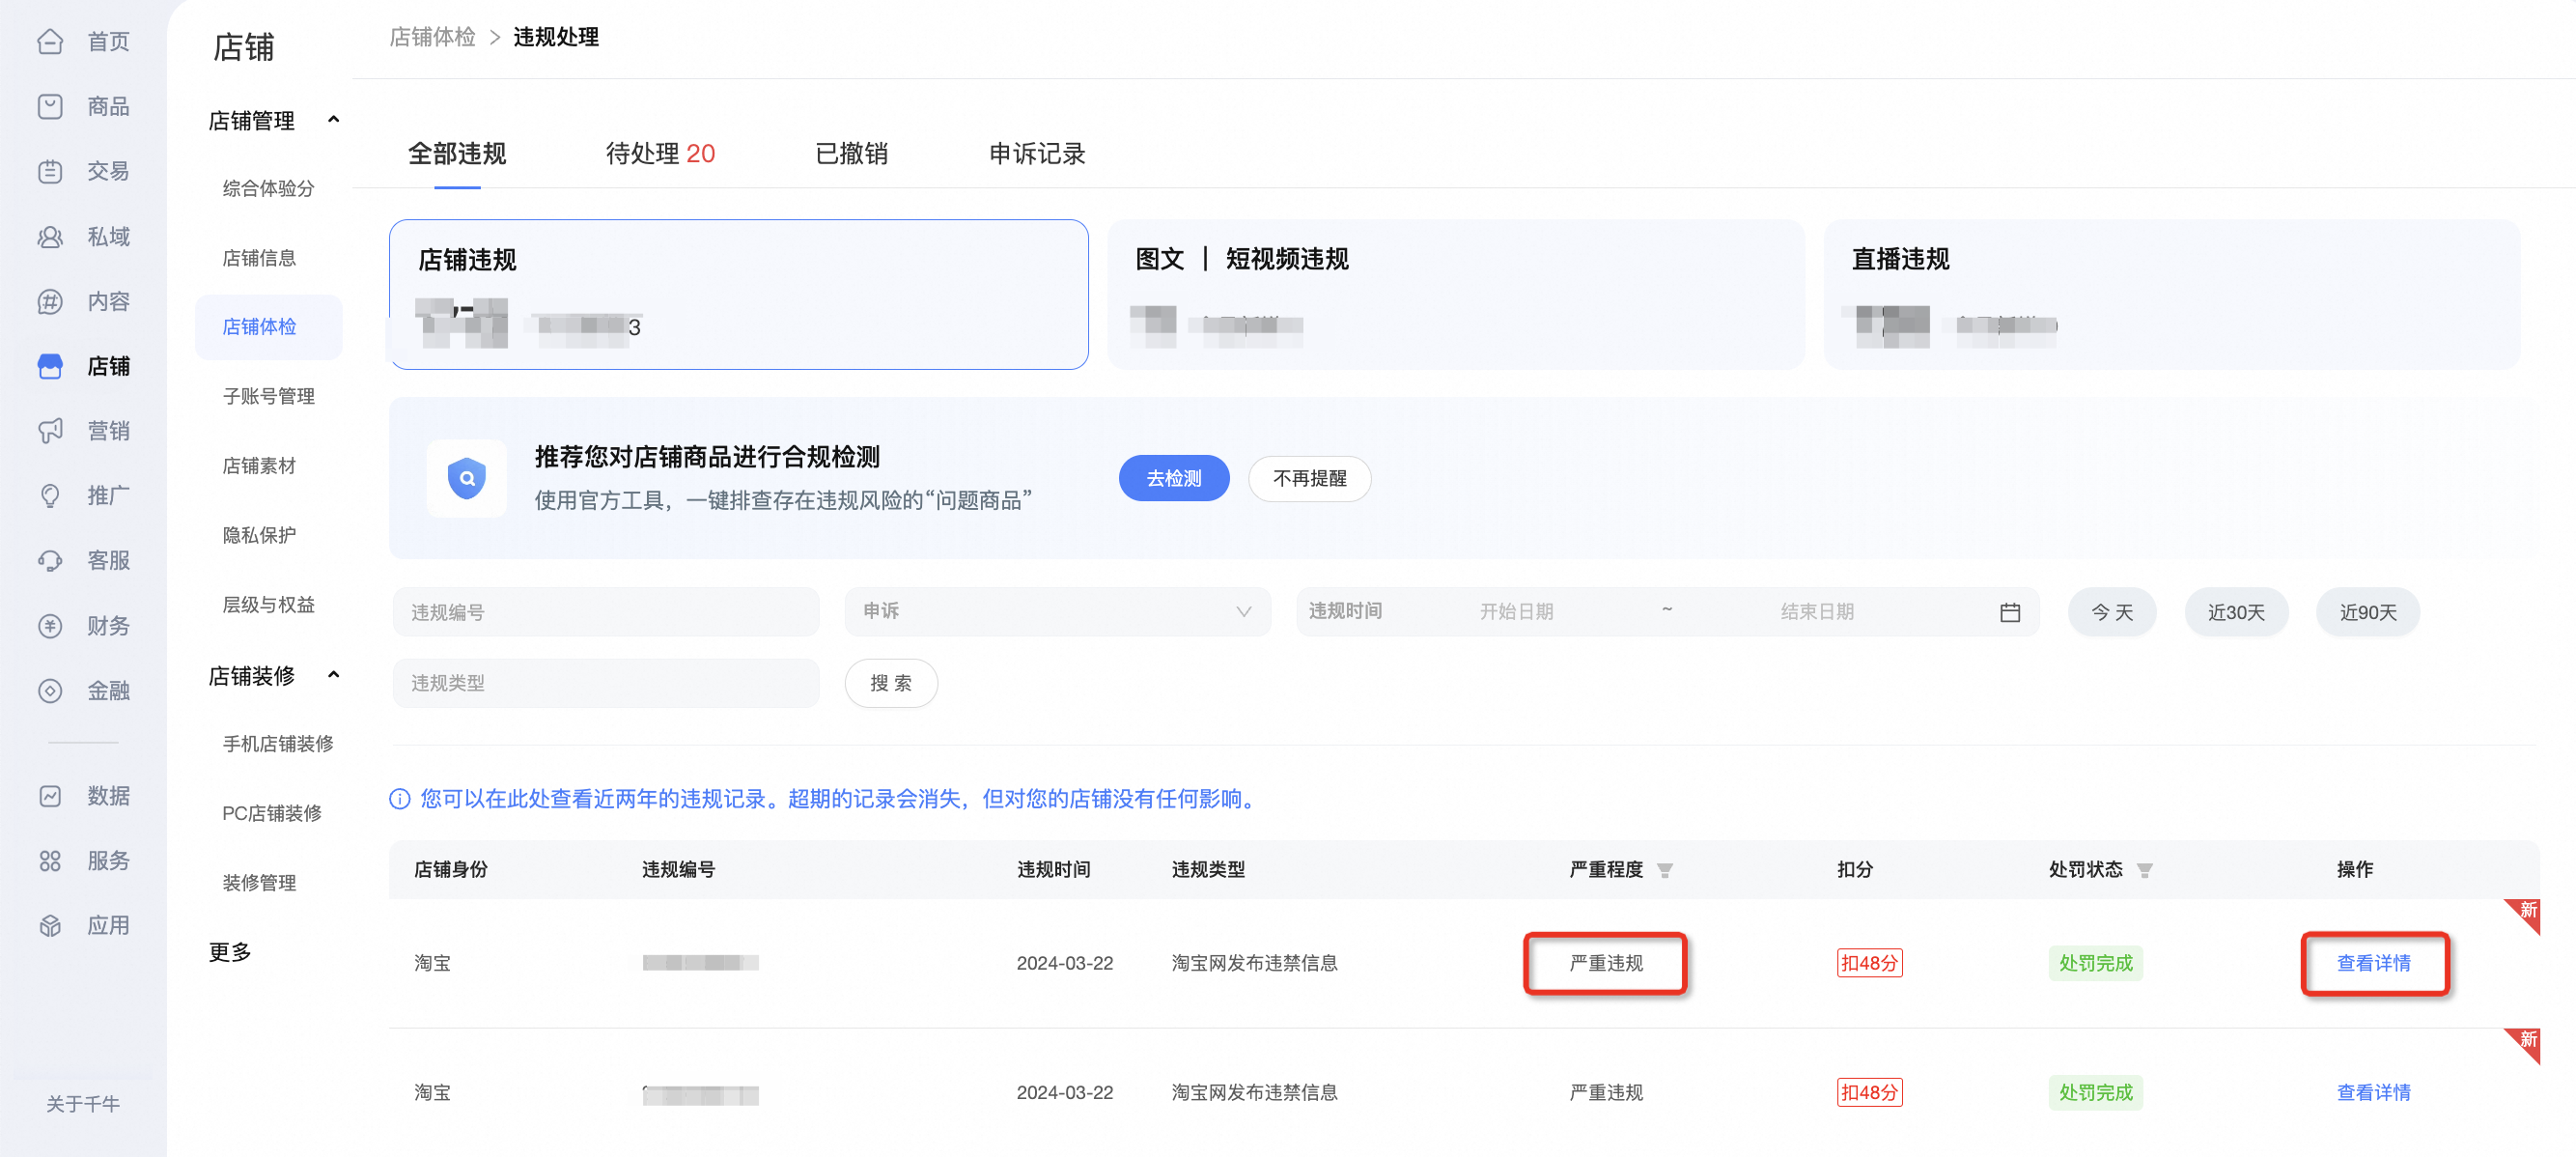Image resolution: width=2576 pixels, height=1157 pixels.
Task: Filter by 近30天 quick range
Action: (x=2236, y=612)
